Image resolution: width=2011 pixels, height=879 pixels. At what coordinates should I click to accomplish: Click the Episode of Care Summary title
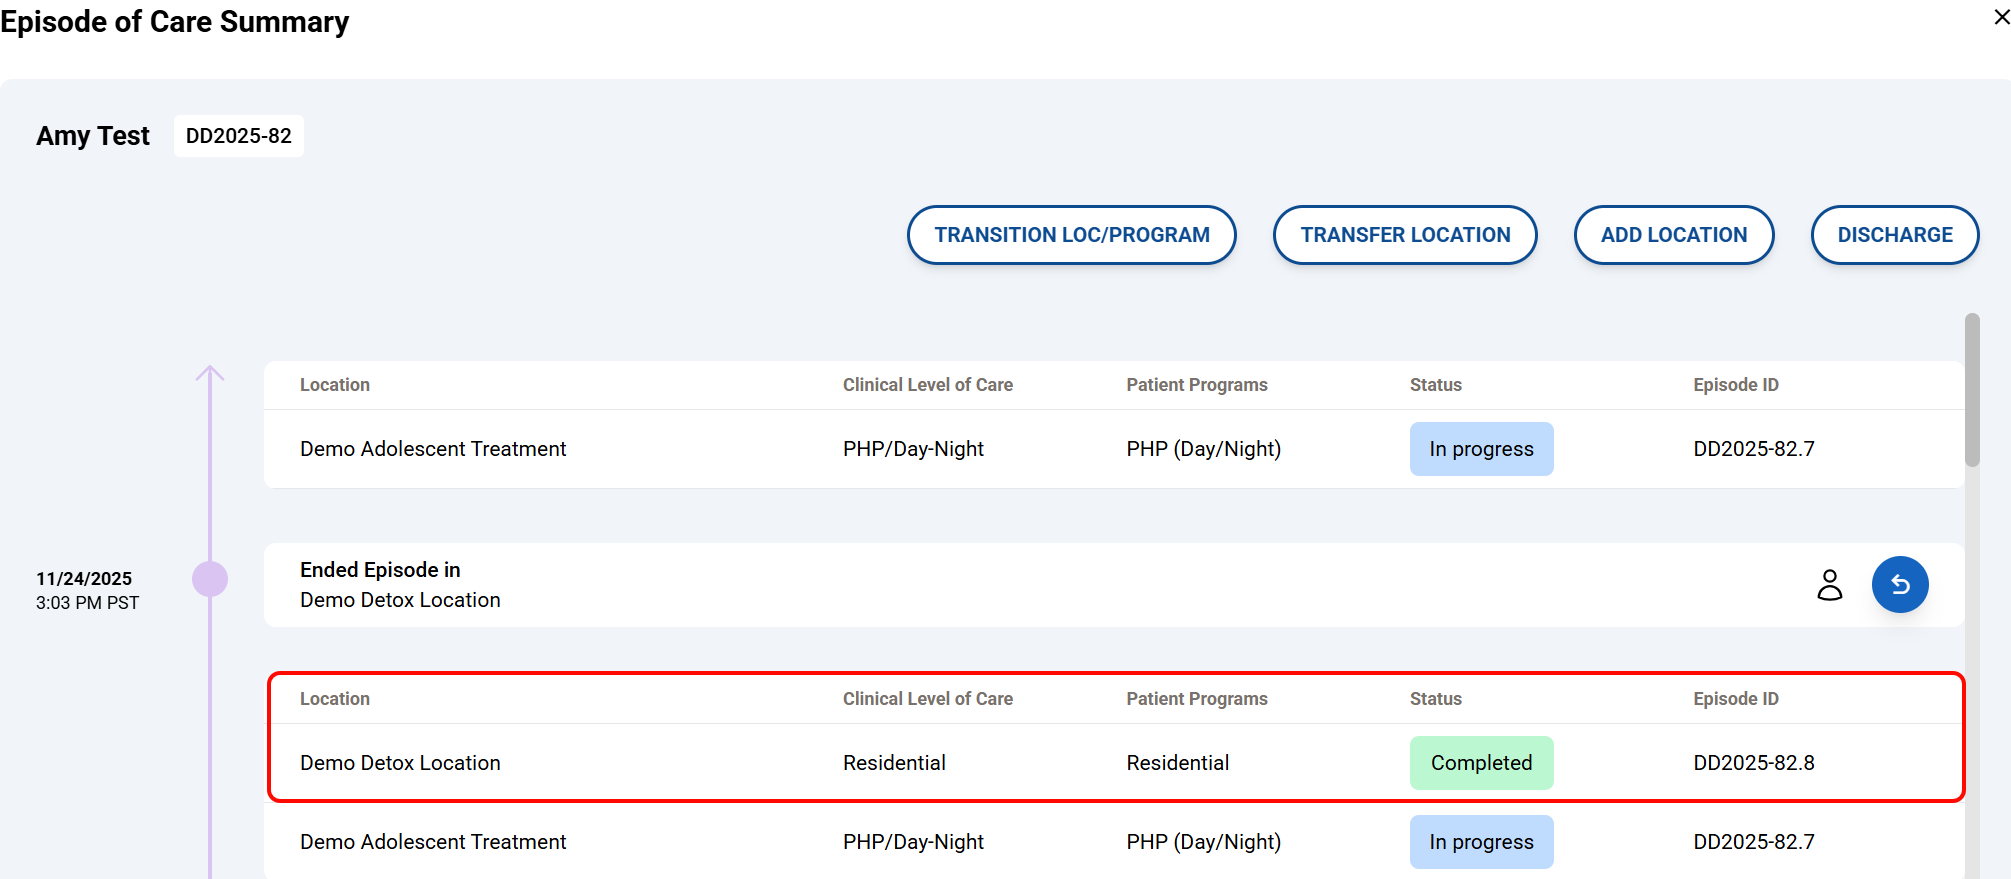click(175, 22)
